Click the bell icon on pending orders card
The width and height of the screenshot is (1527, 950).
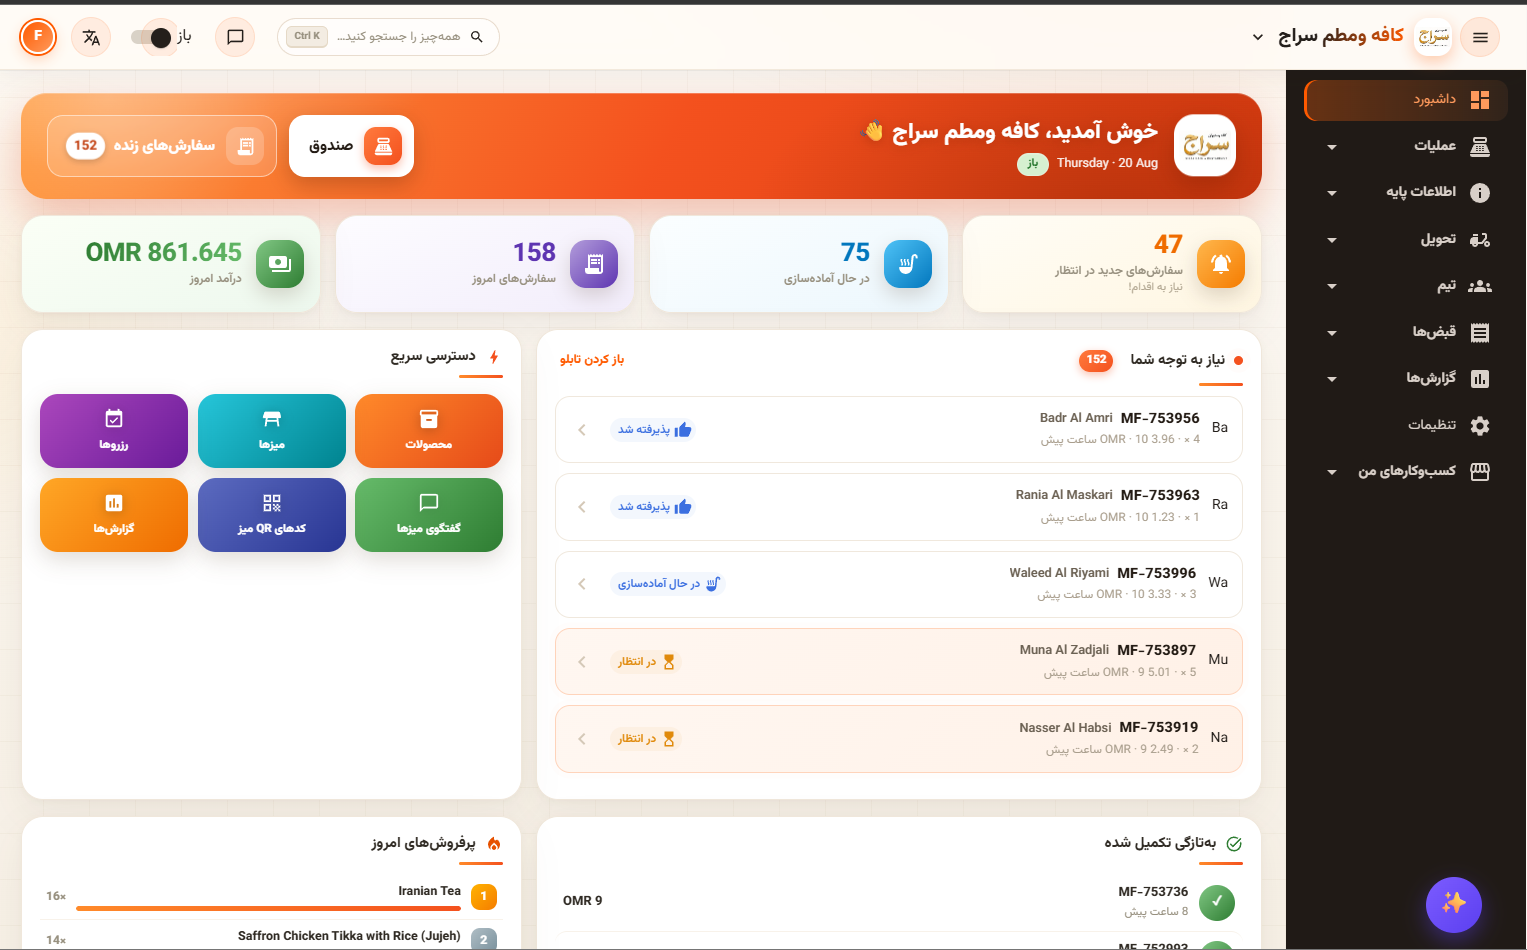pyautogui.click(x=1221, y=264)
